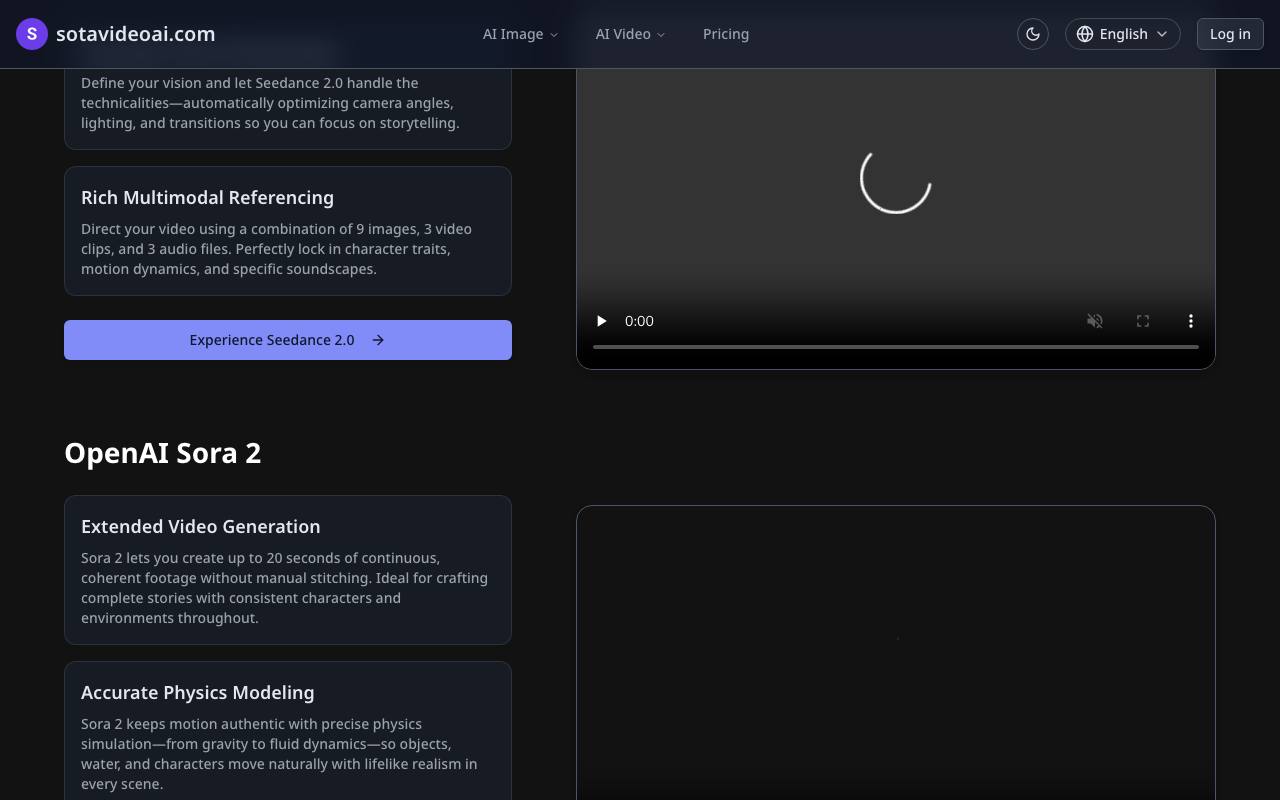Open the English language selector chevron
1280x800 pixels.
[1162, 34]
